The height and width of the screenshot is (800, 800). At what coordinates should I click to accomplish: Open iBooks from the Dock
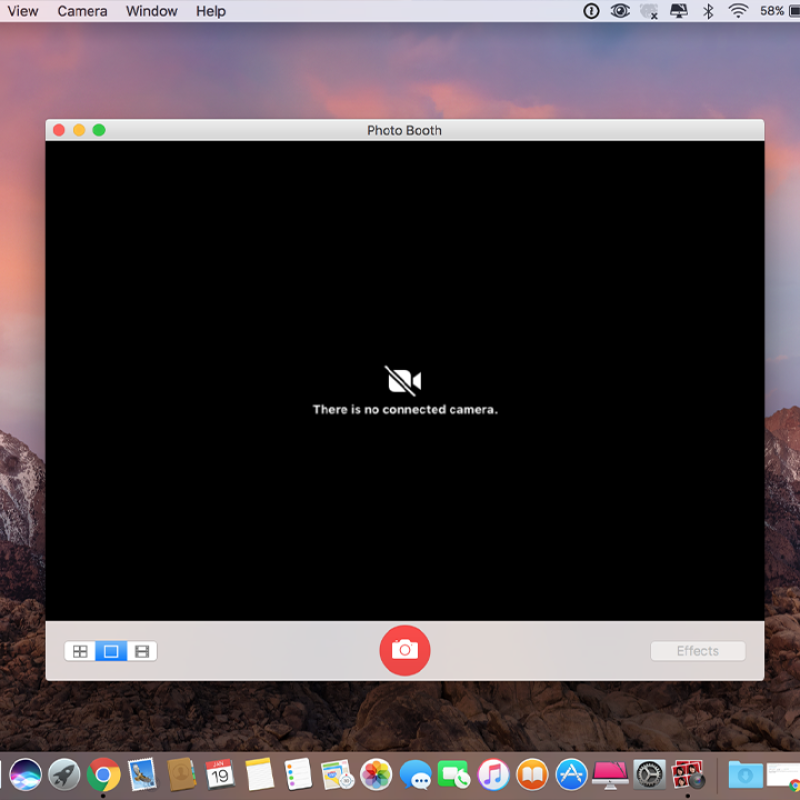point(532,774)
